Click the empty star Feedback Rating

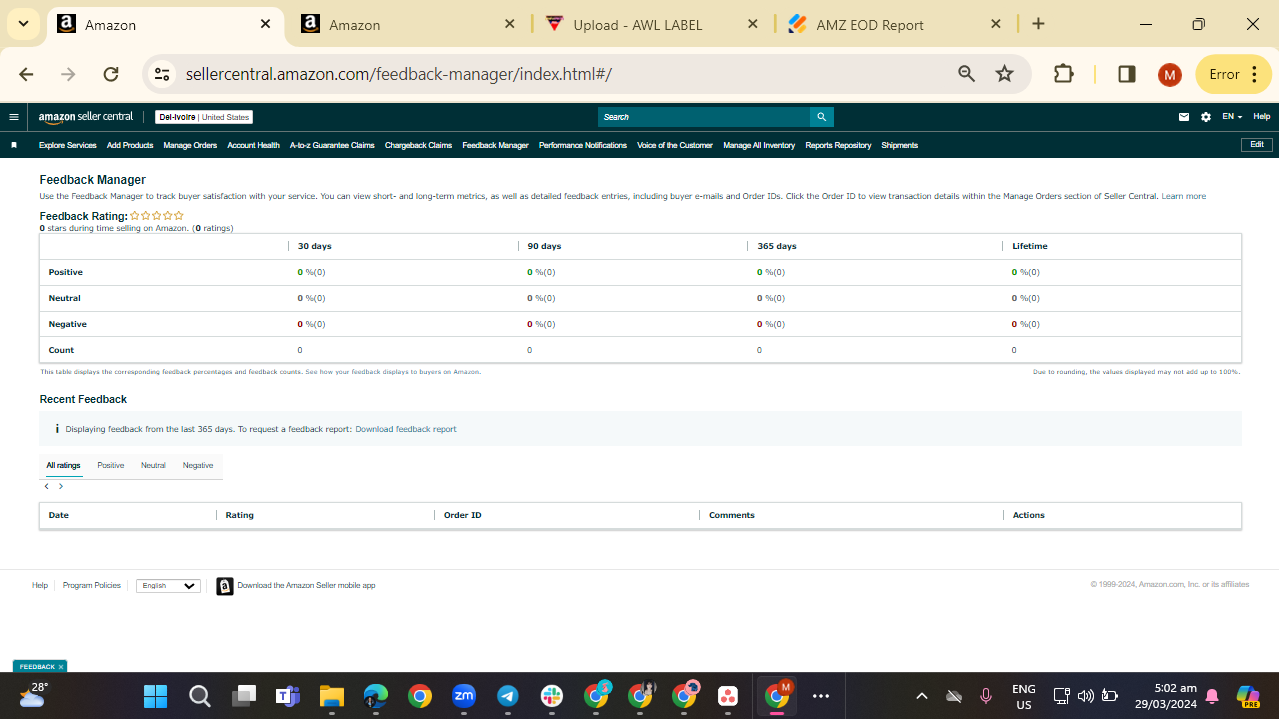tap(157, 215)
